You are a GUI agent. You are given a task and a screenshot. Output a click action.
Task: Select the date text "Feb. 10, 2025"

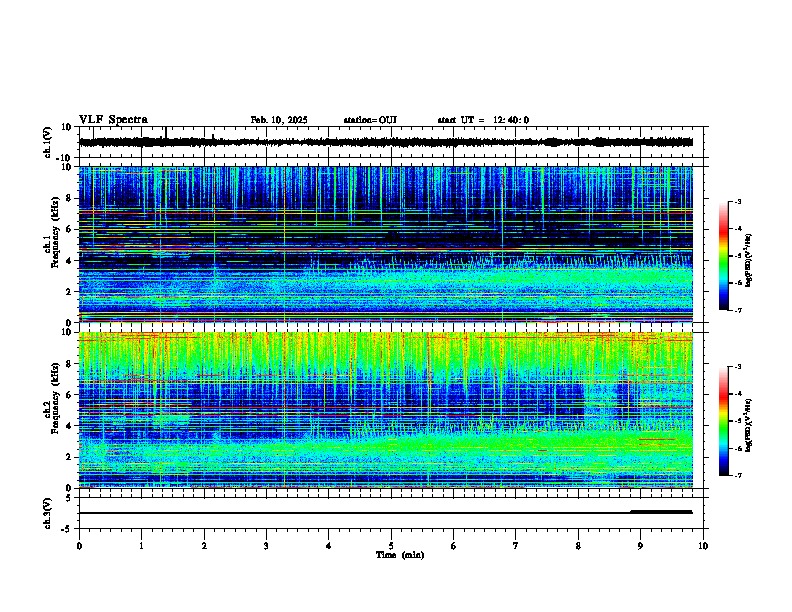click(x=279, y=120)
